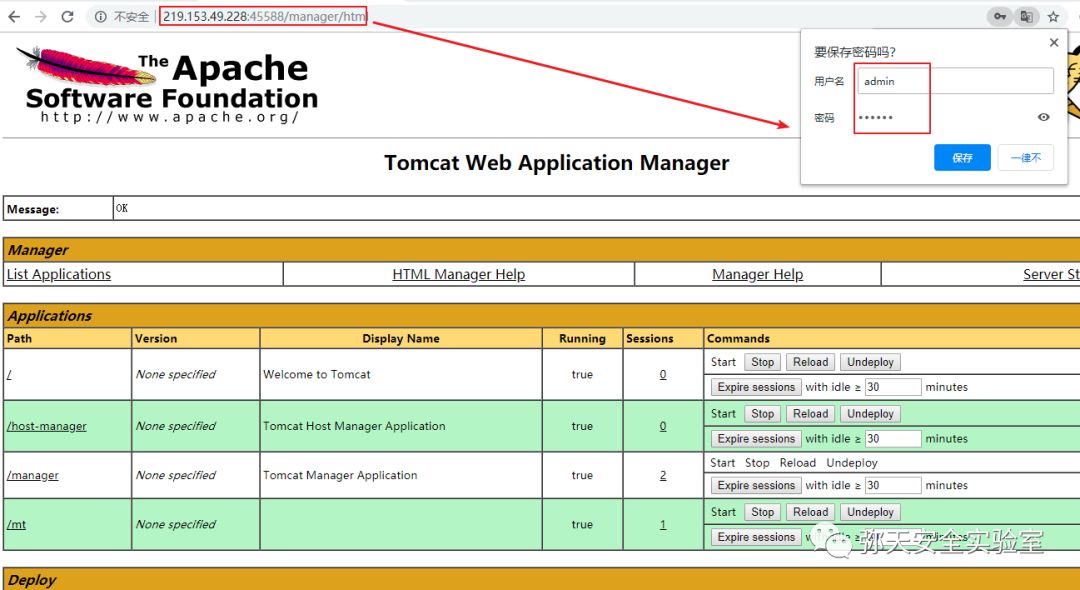Open the List Applications link
The width and height of the screenshot is (1080, 590).
point(59,274)
